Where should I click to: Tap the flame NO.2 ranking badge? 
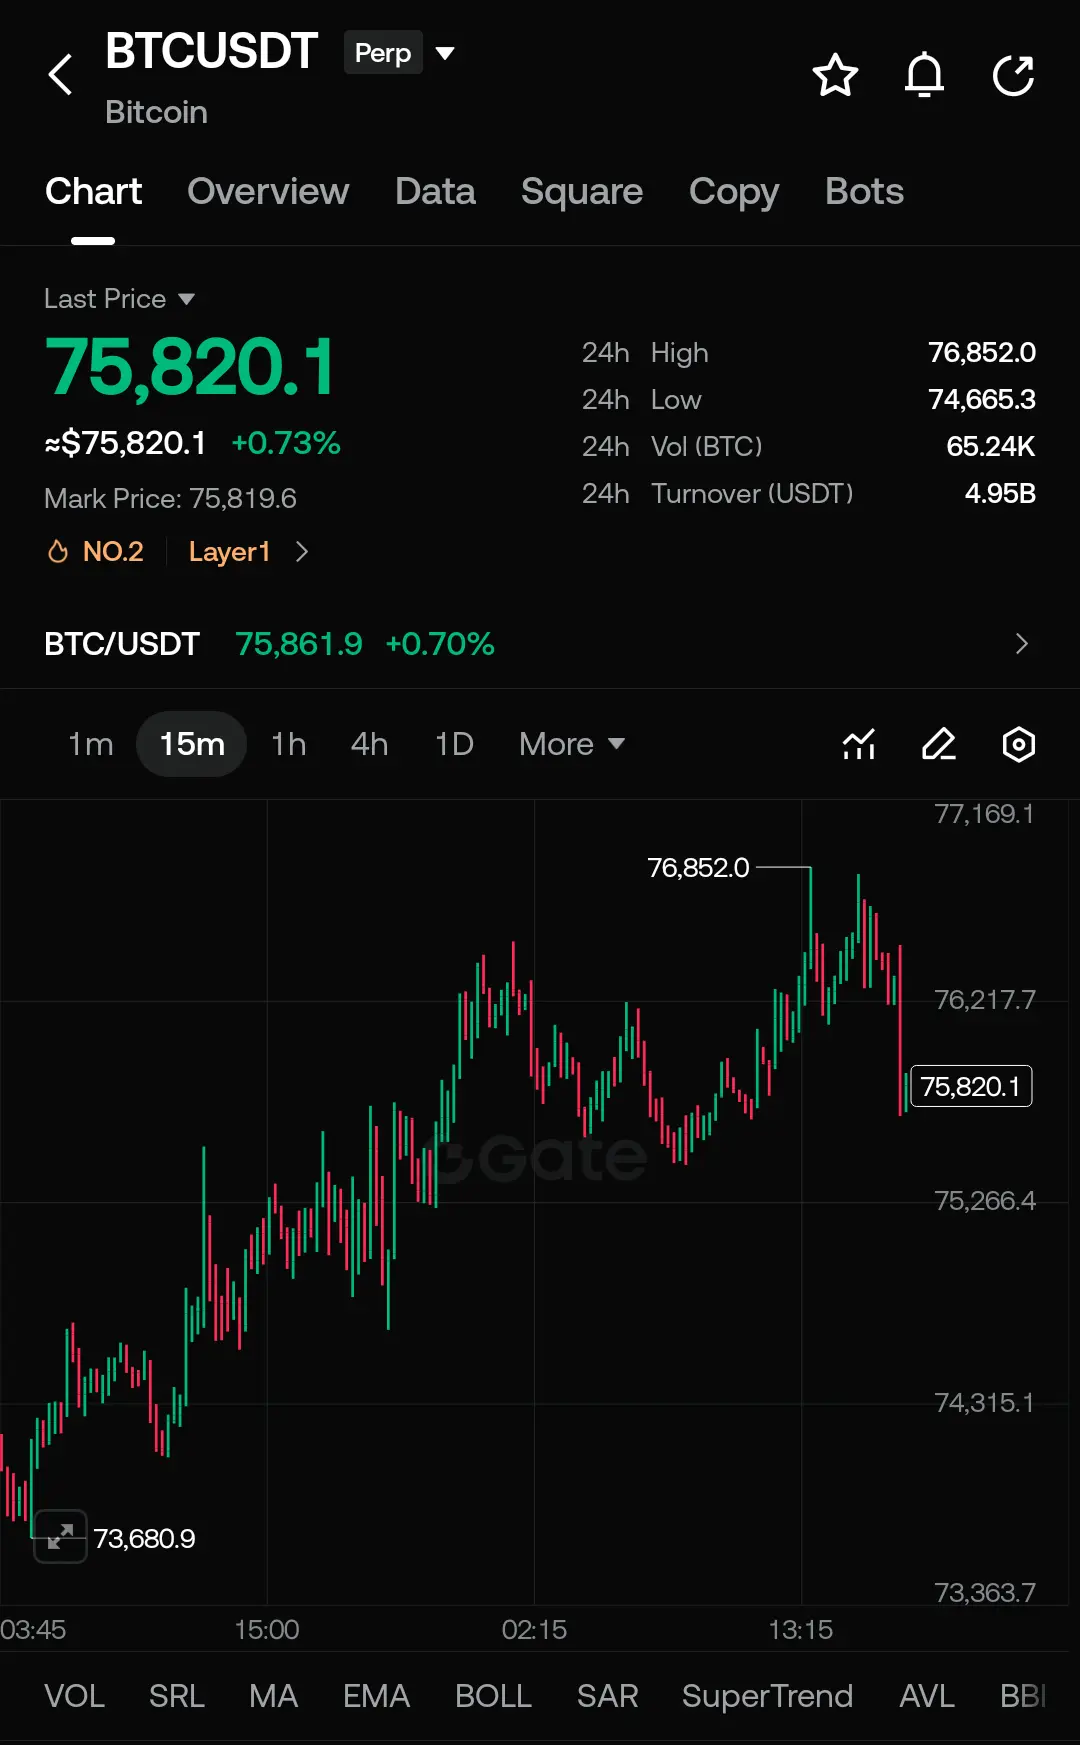[x=96, y=551]
